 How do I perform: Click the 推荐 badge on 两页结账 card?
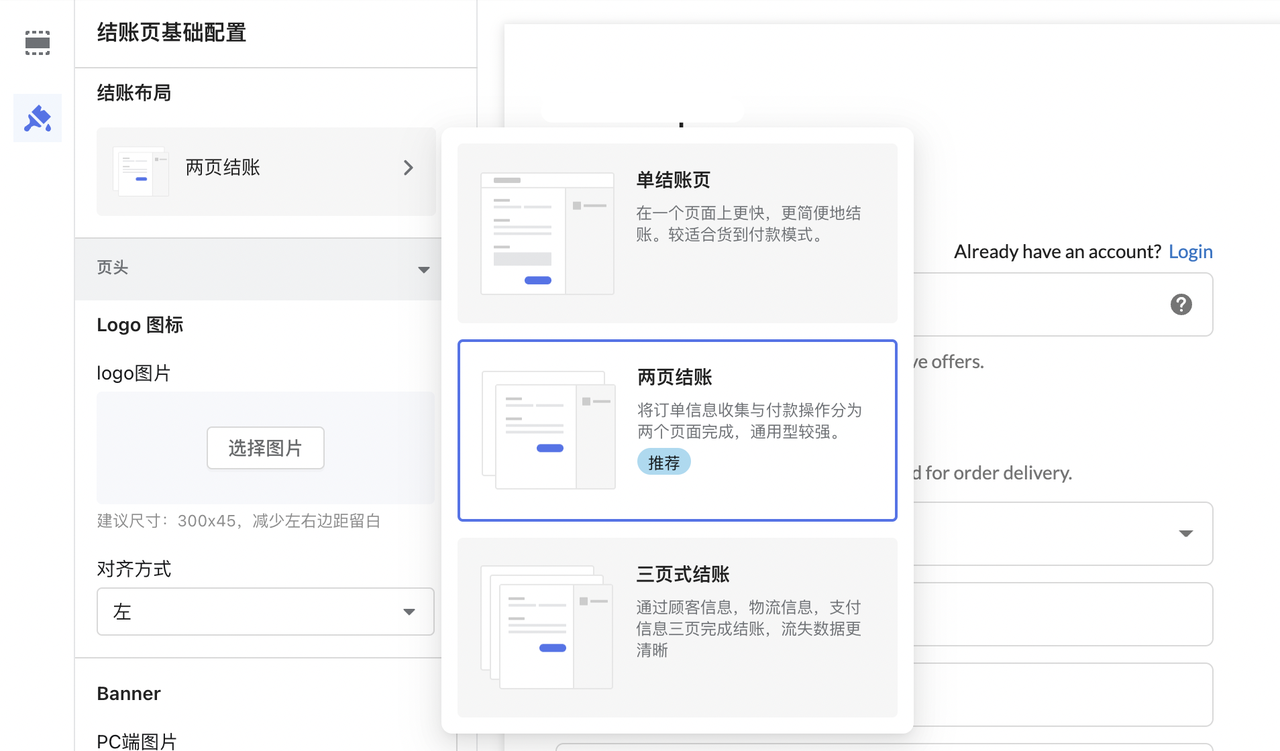point(663,462)
